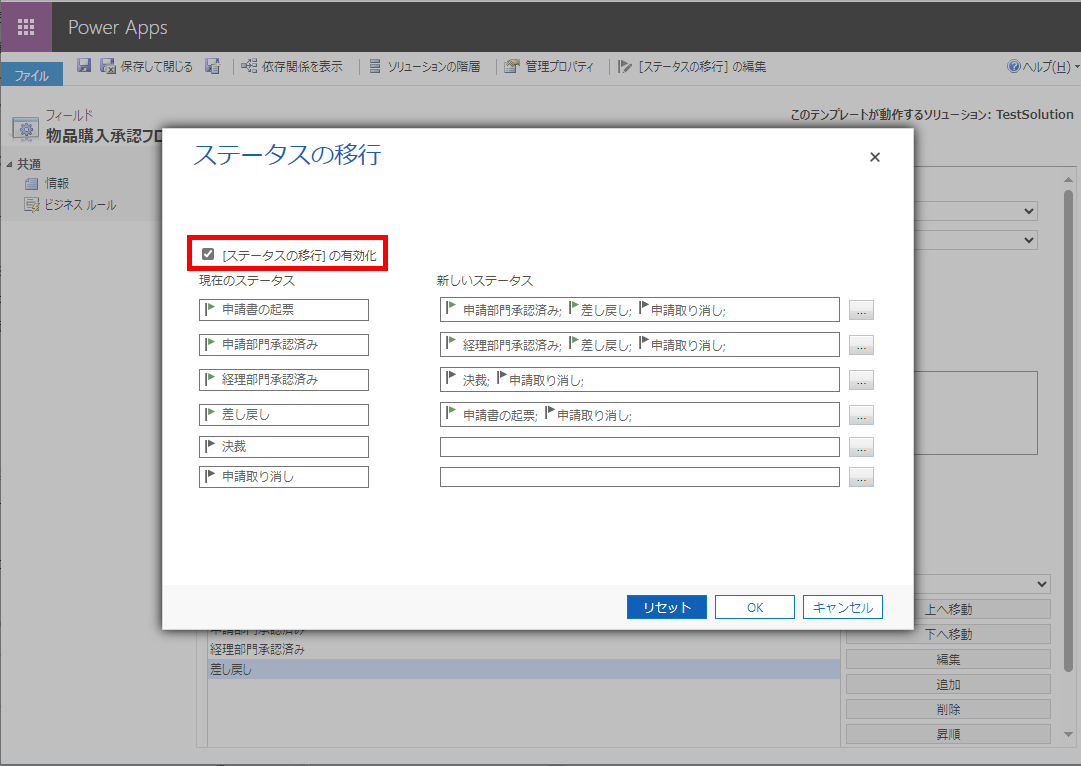Screen dimensions: 1081x766
Task: Open the Help (ヘルプ) menu
Action: 1042,66
